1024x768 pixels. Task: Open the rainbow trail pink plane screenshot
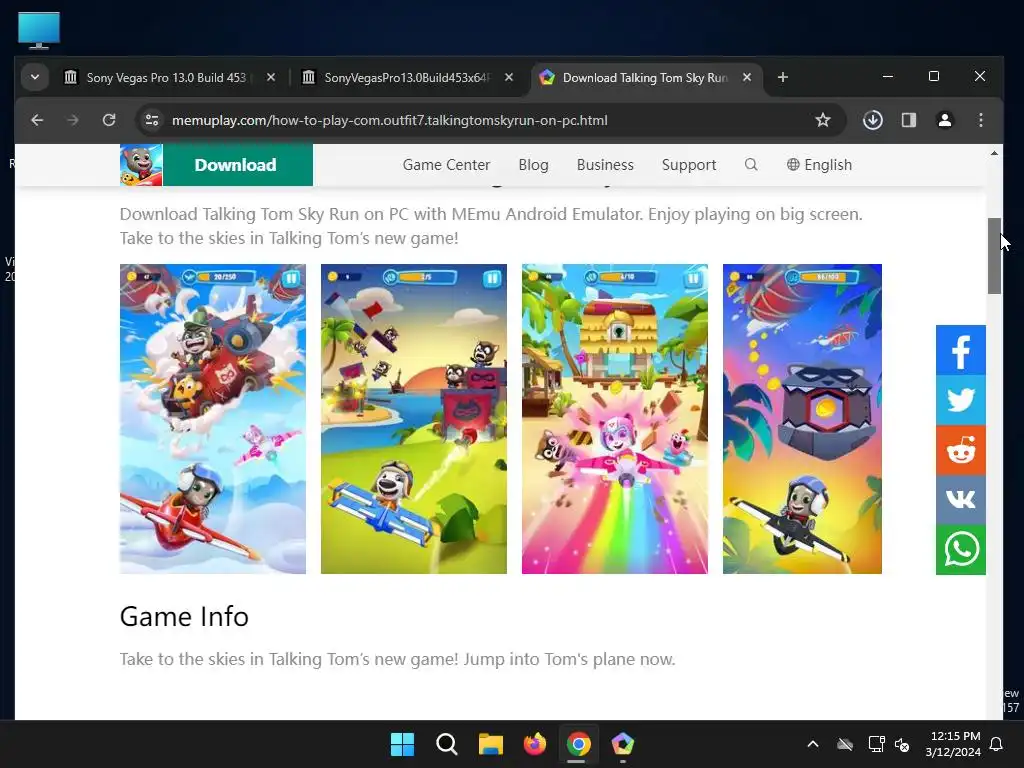(x=615, y=419)
